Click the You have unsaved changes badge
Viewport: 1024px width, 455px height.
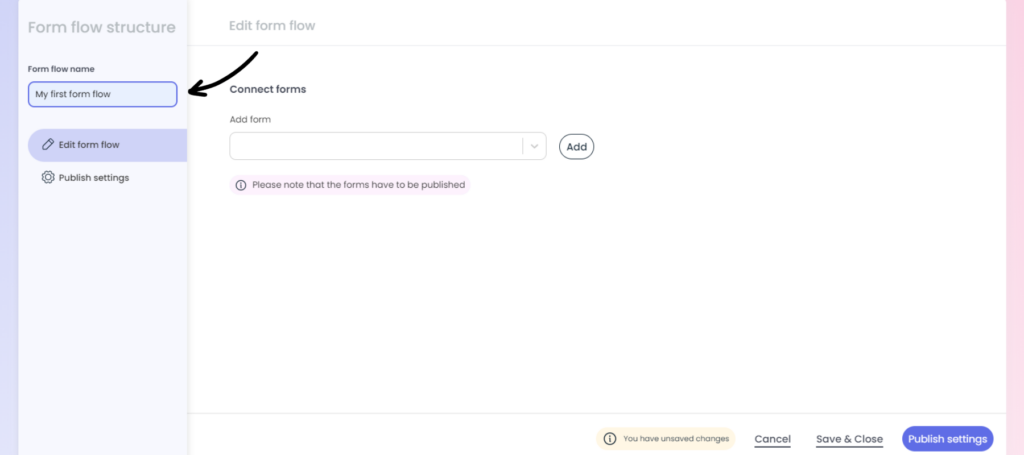[665, 439]
